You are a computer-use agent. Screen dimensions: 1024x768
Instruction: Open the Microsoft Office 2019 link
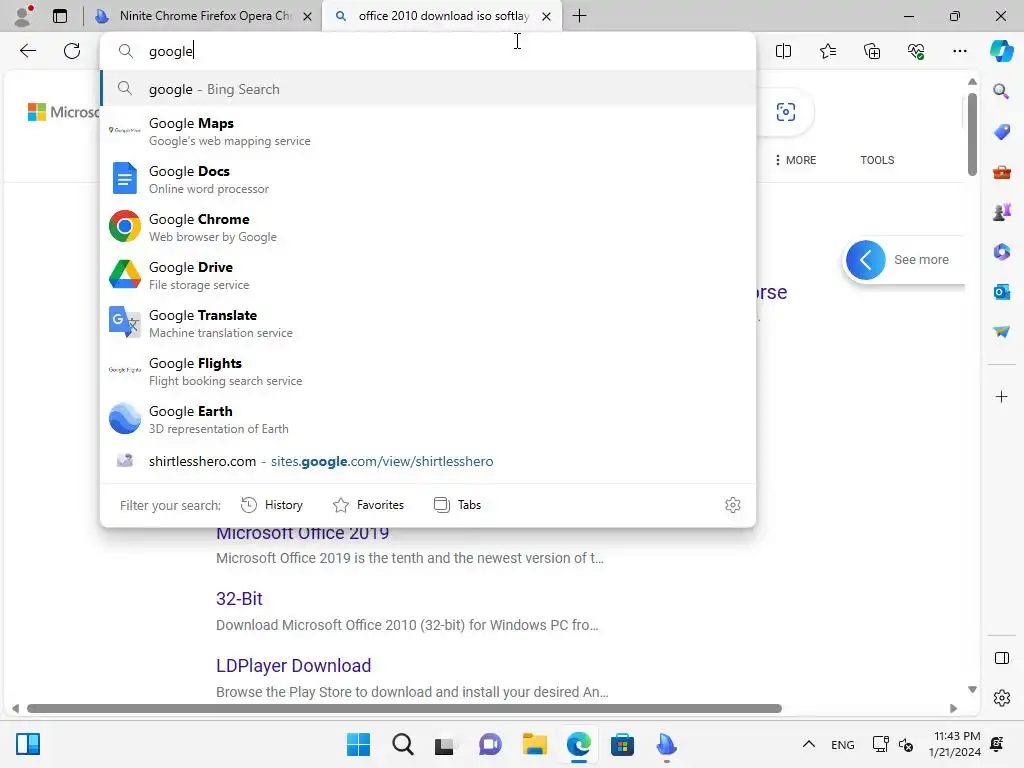(x=302, y=533)
